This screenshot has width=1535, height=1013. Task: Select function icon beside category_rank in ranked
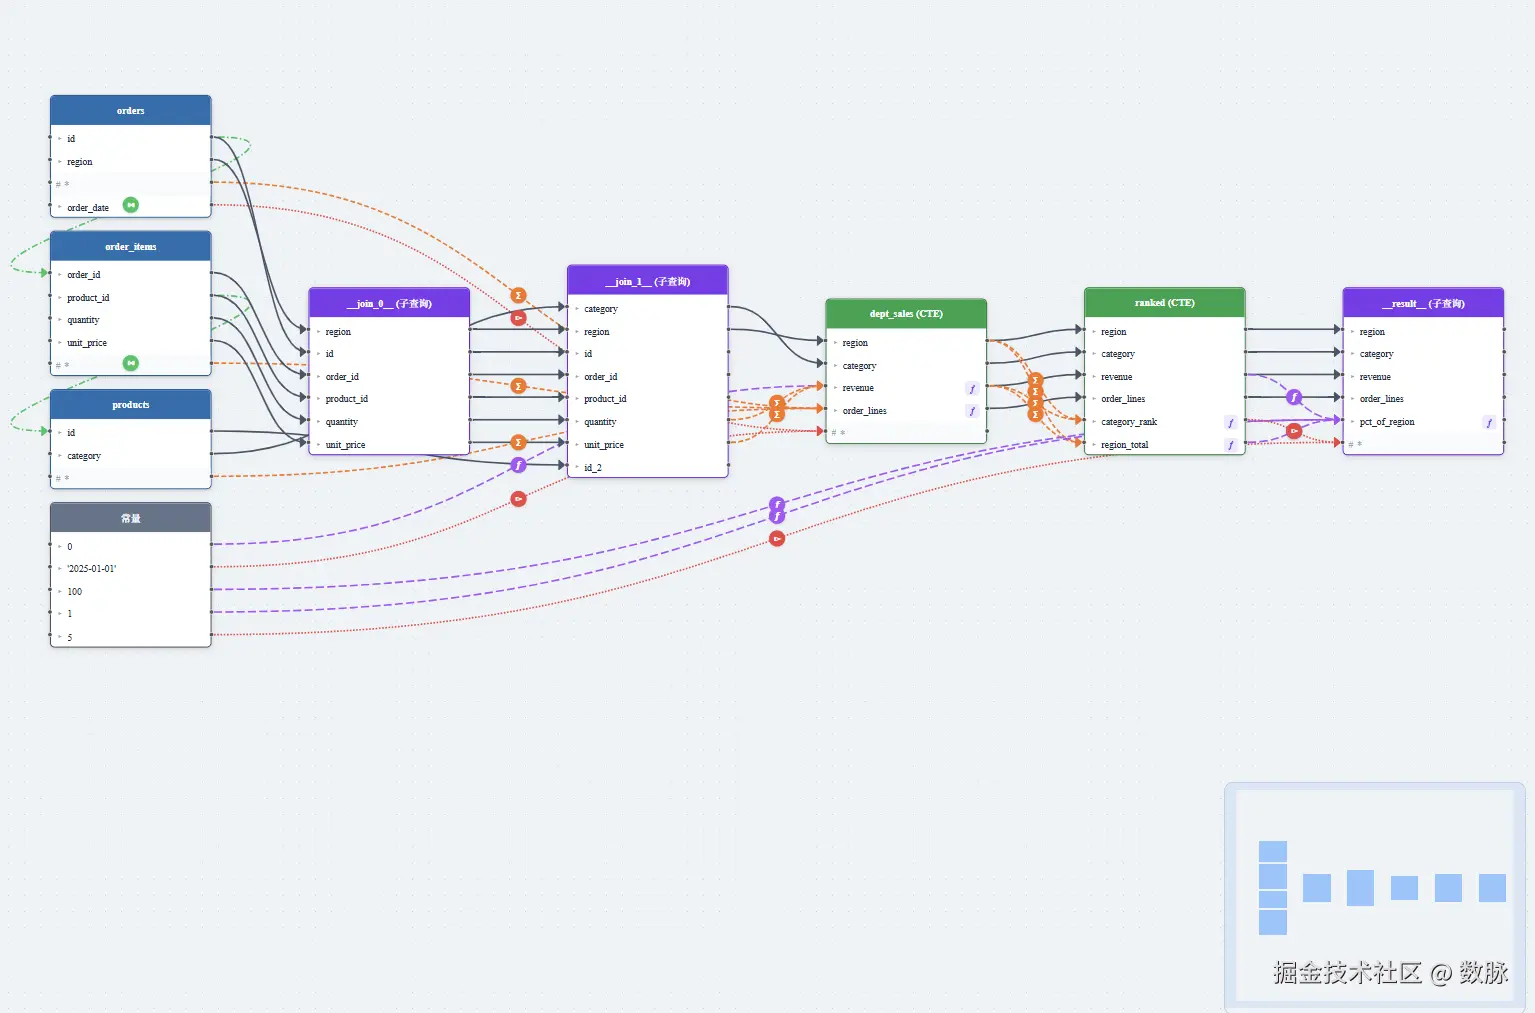click(1230, 423)
